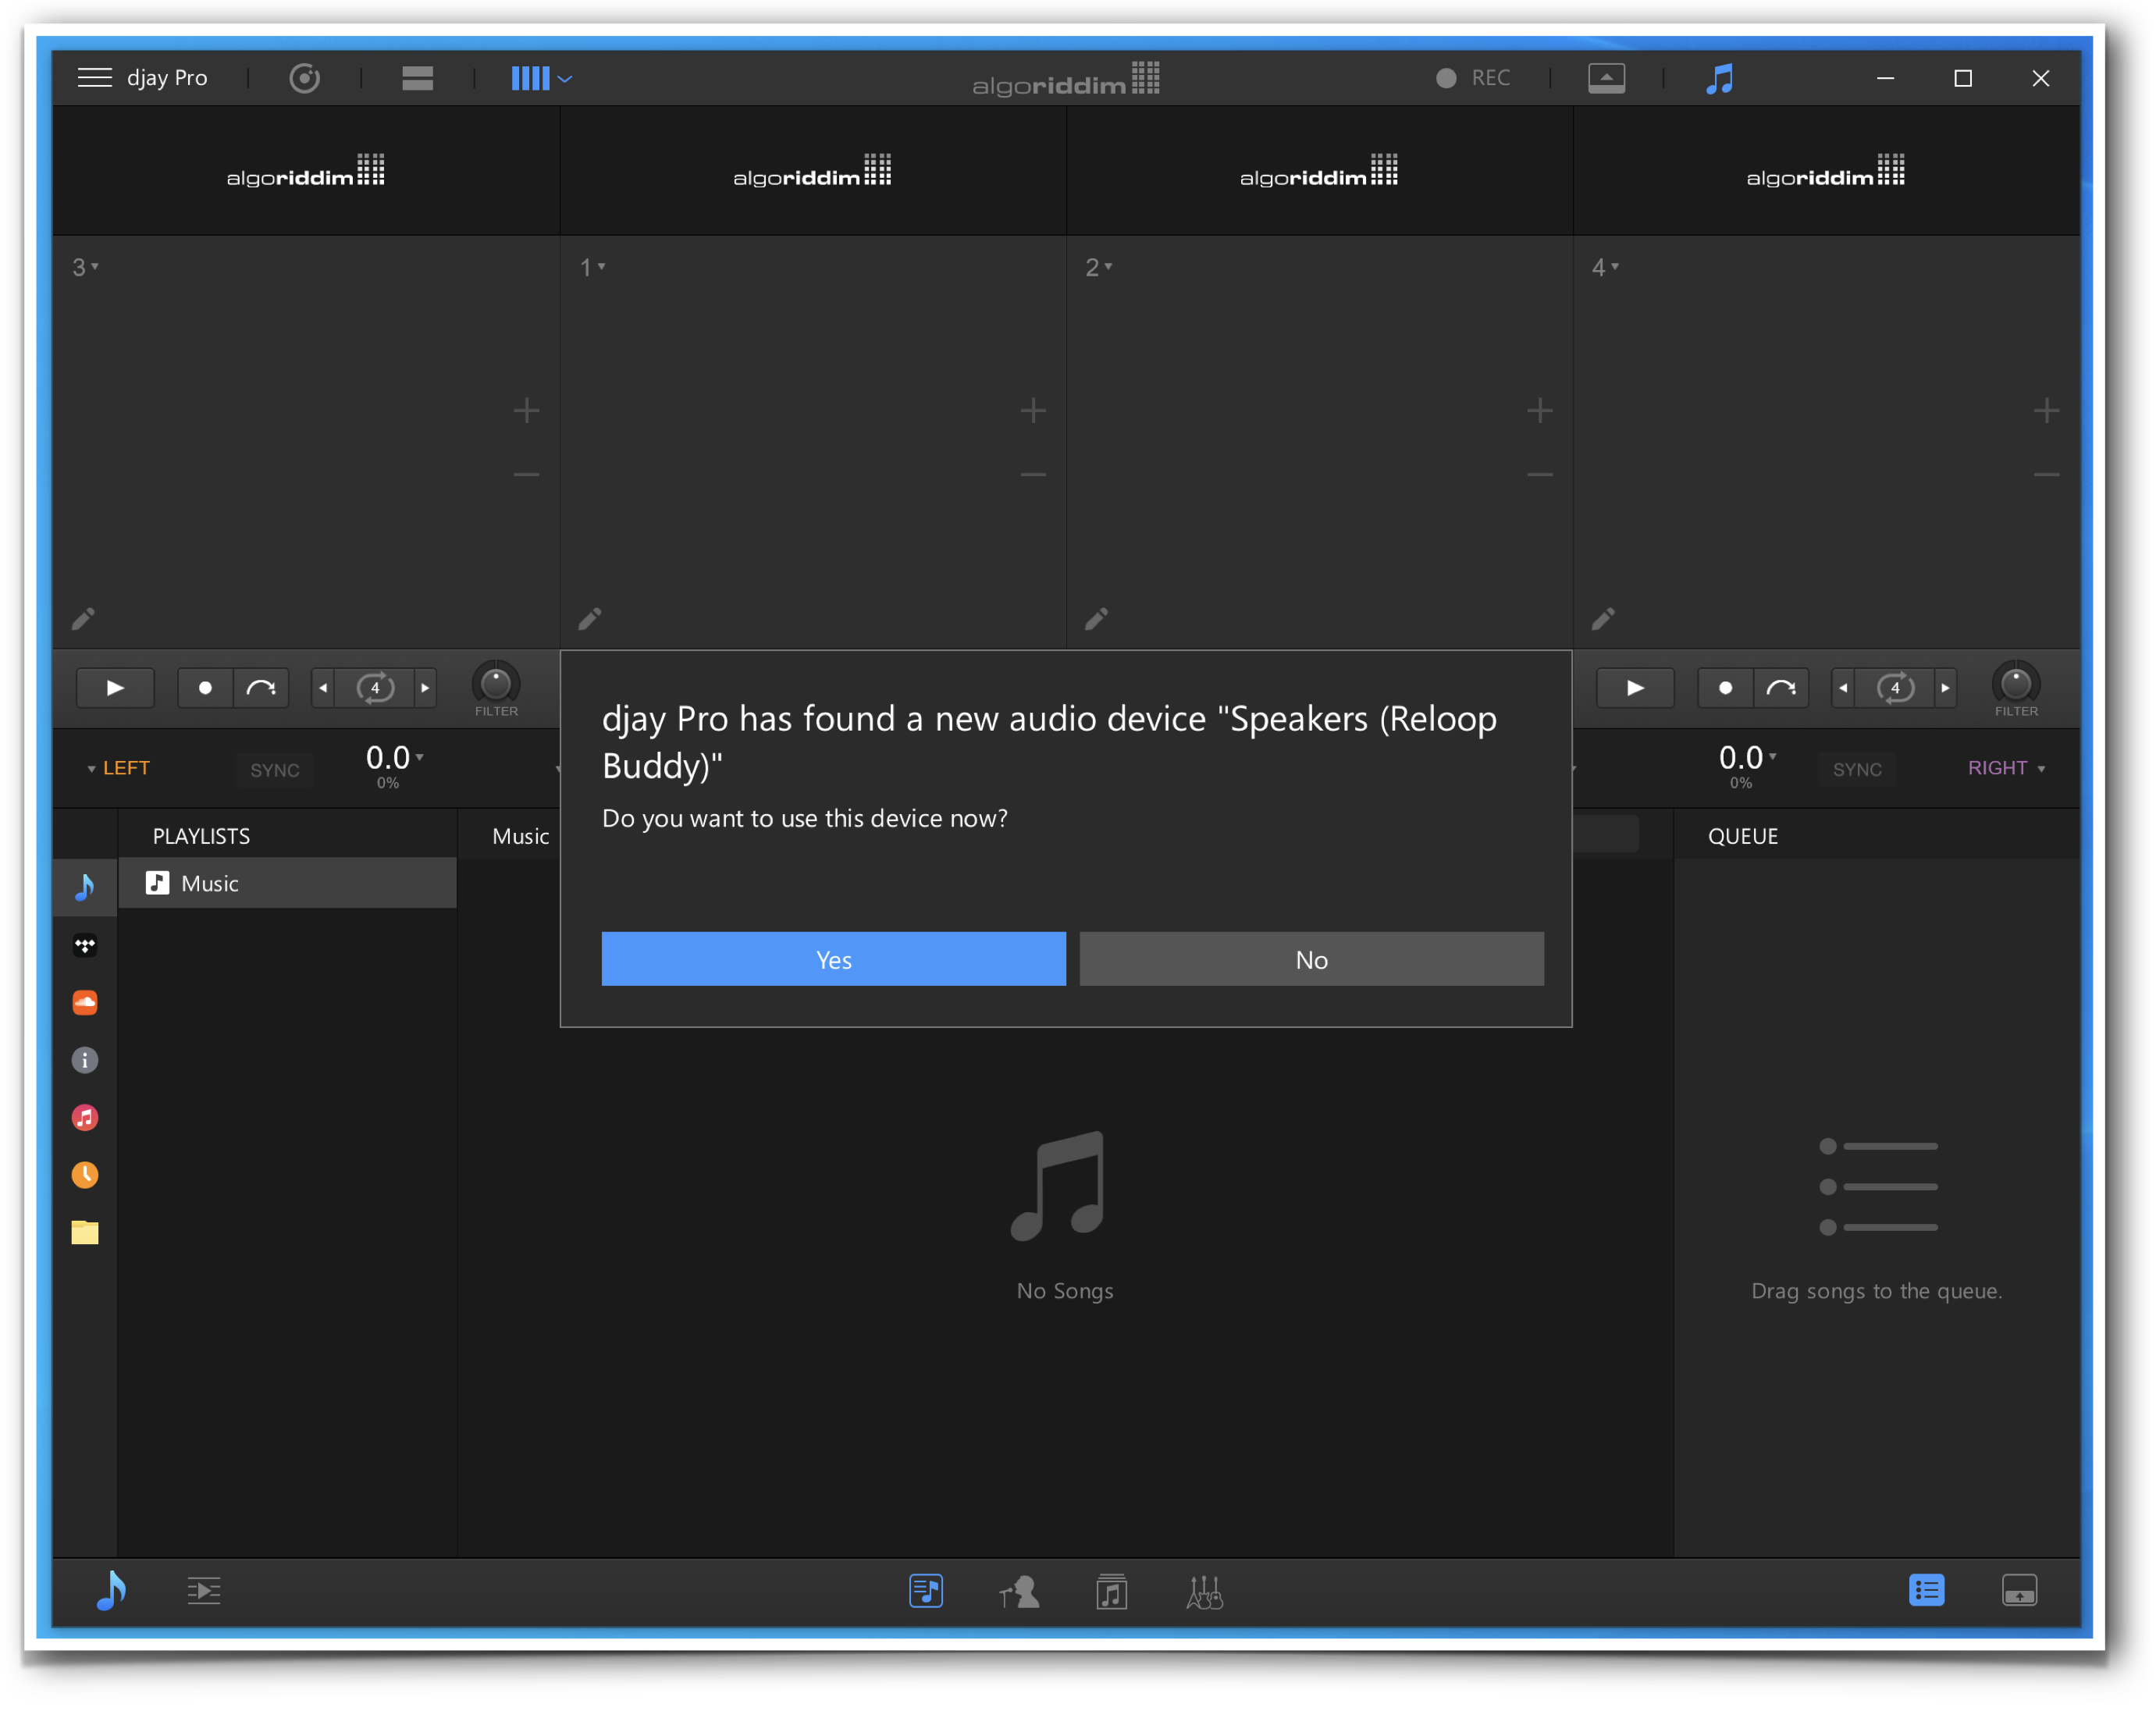This screenshot has height=1711, width=2156.
Task: Show the albums view in bottom bar
Action: 1111,1591
